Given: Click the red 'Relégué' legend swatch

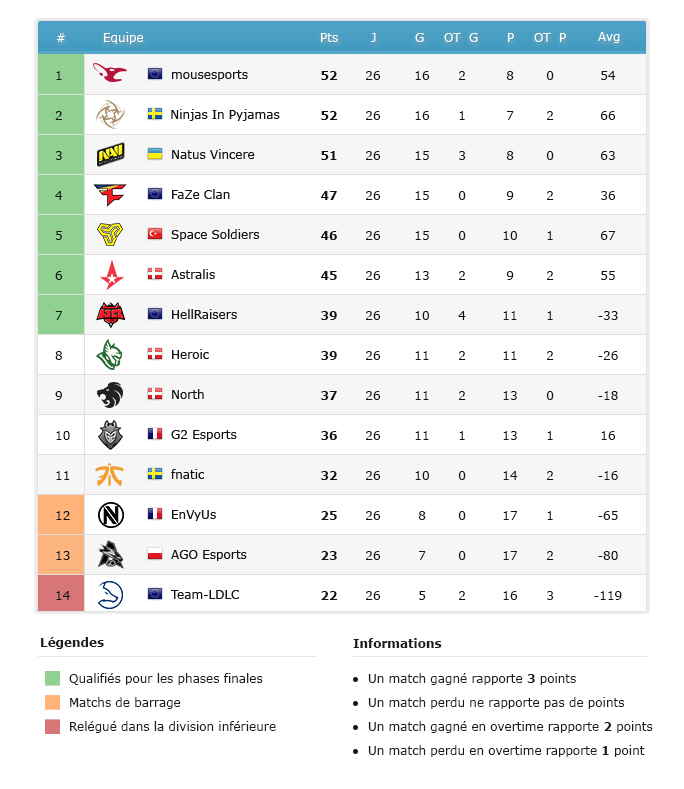Looking at the screenshot, I should 52,727.
